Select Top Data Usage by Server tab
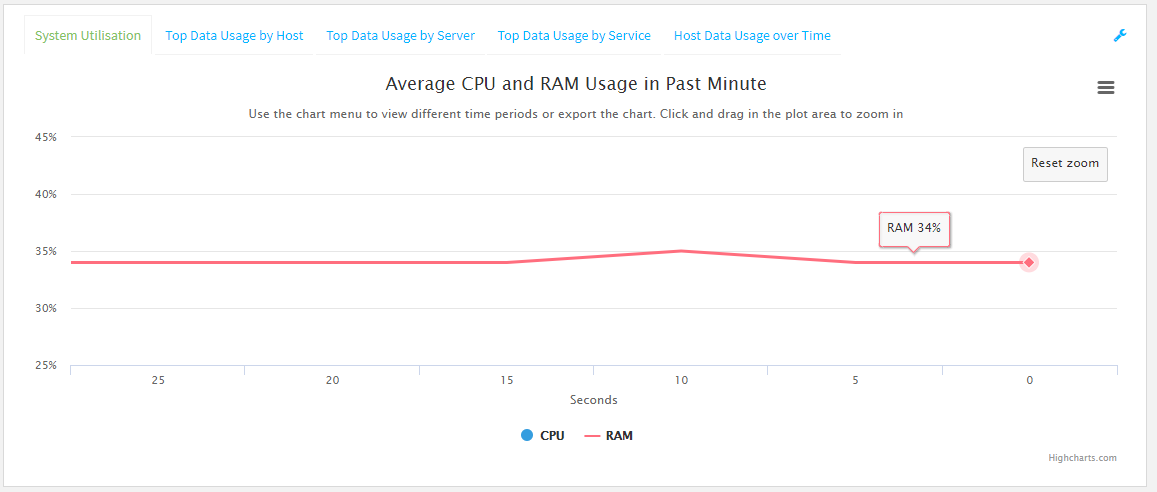This screenshot has height=492, width=1157. 400,36
